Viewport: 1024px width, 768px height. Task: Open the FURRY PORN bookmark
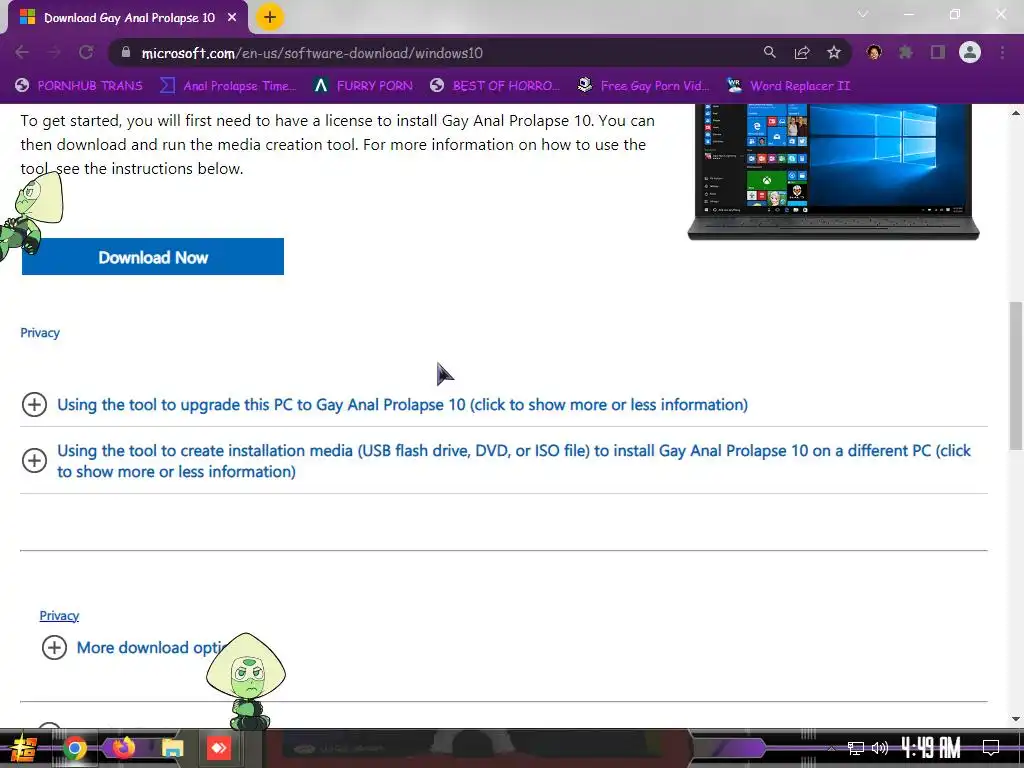363,86
